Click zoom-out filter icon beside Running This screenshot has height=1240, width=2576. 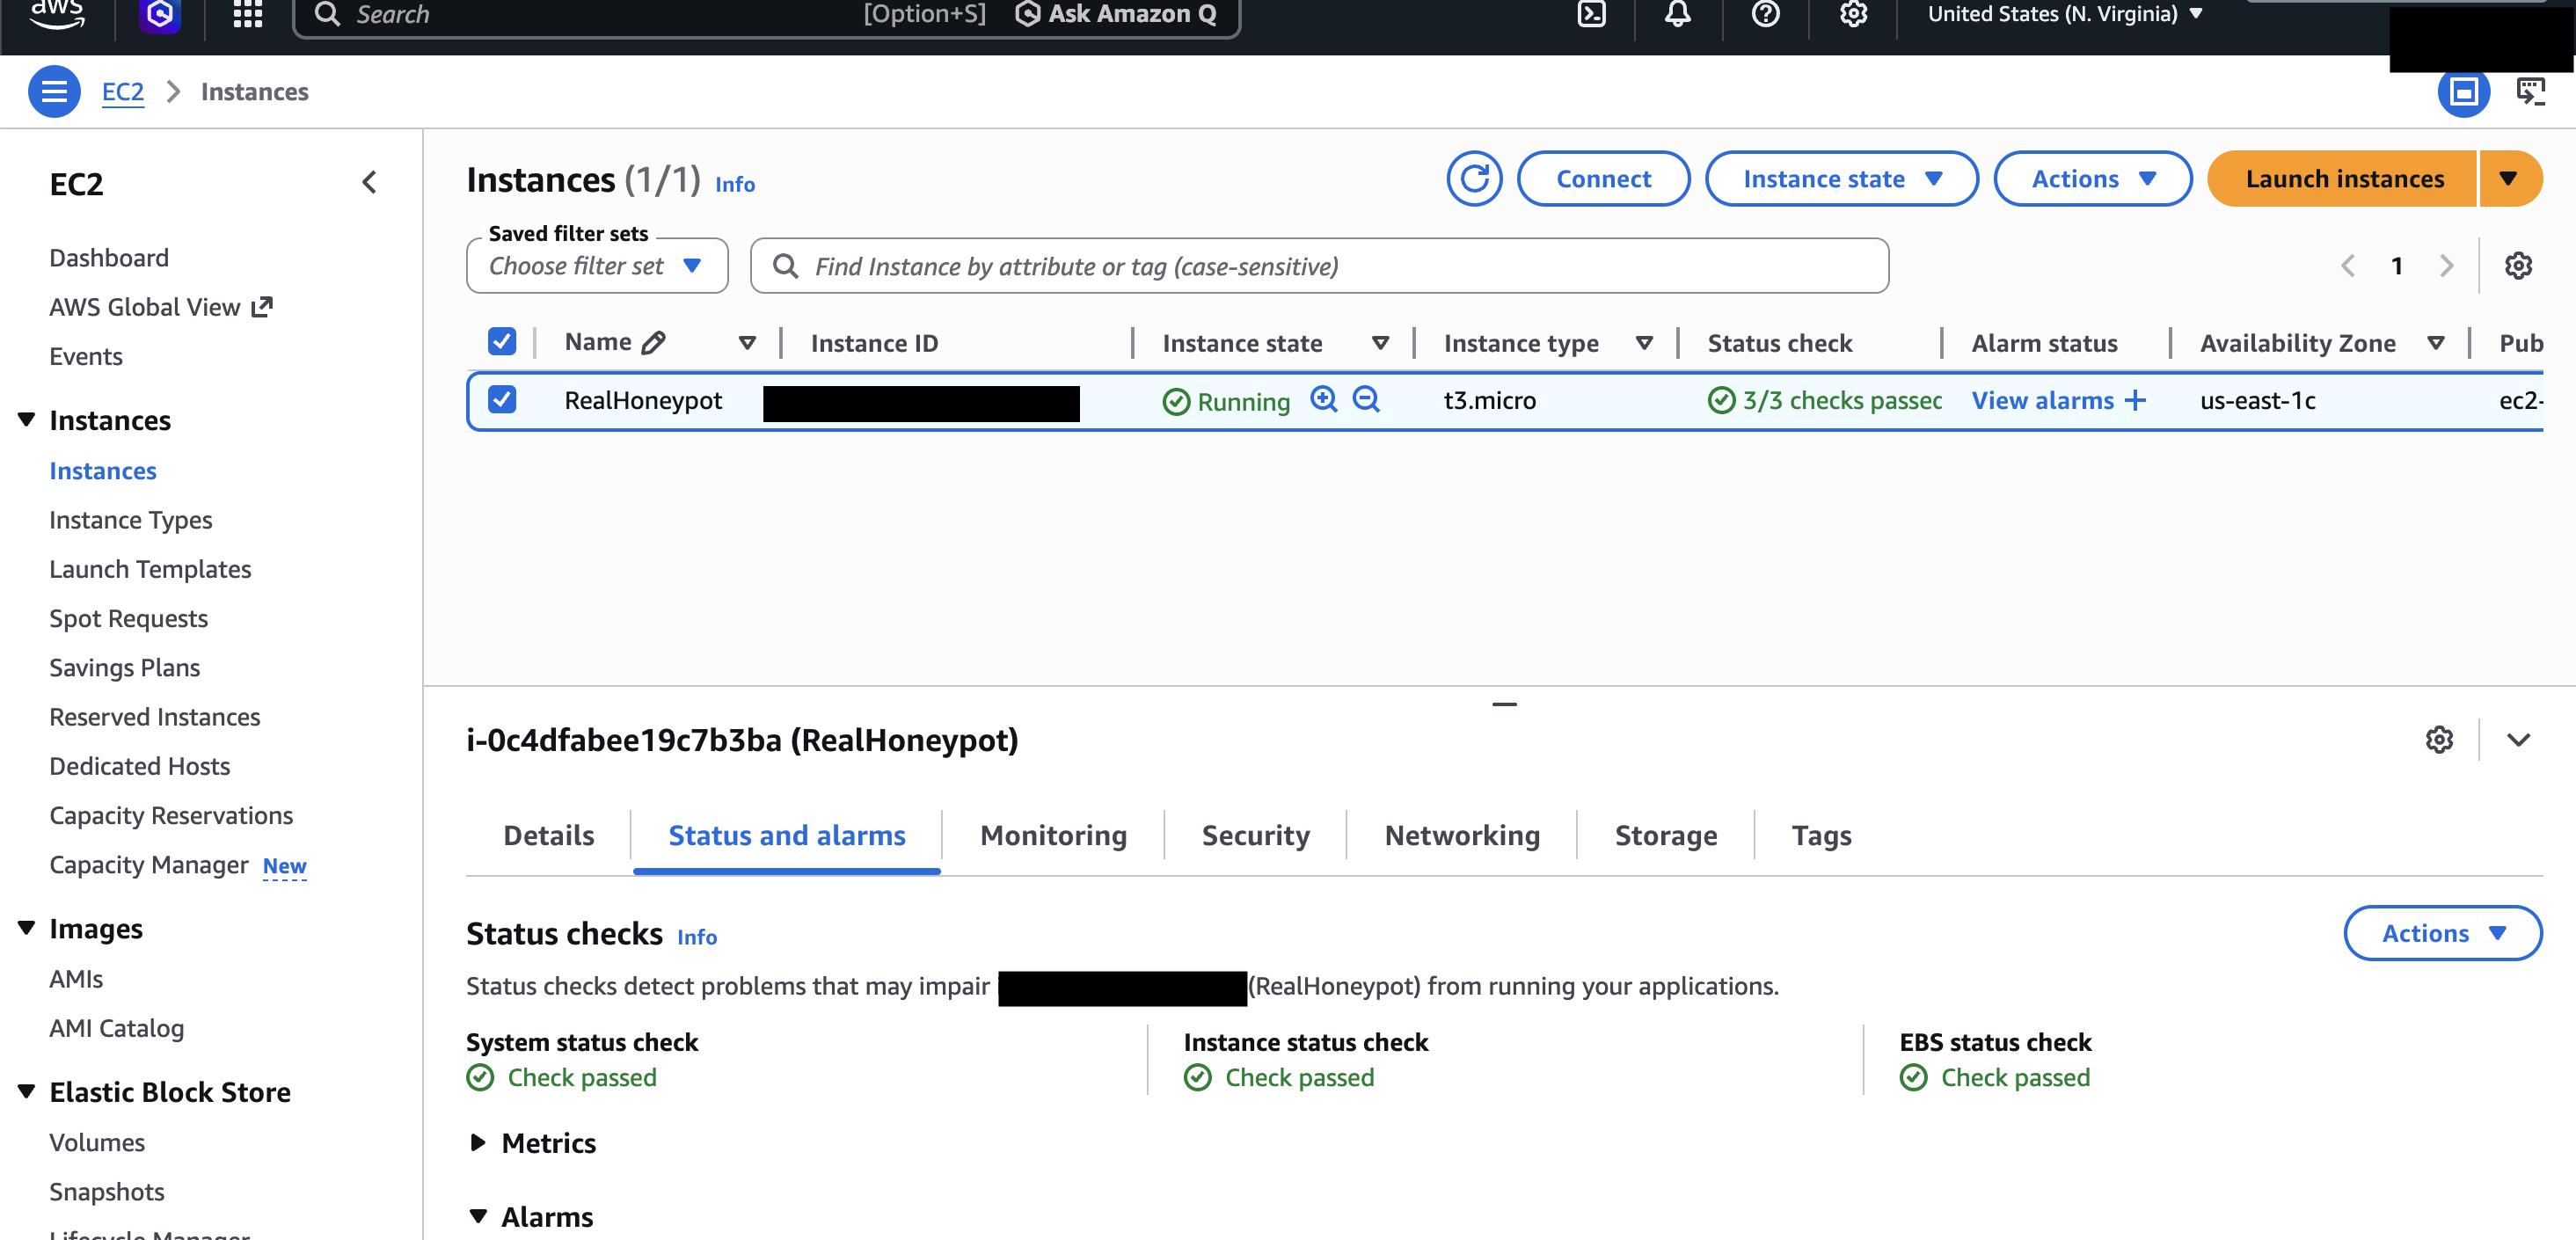[x=1366, y=400]
